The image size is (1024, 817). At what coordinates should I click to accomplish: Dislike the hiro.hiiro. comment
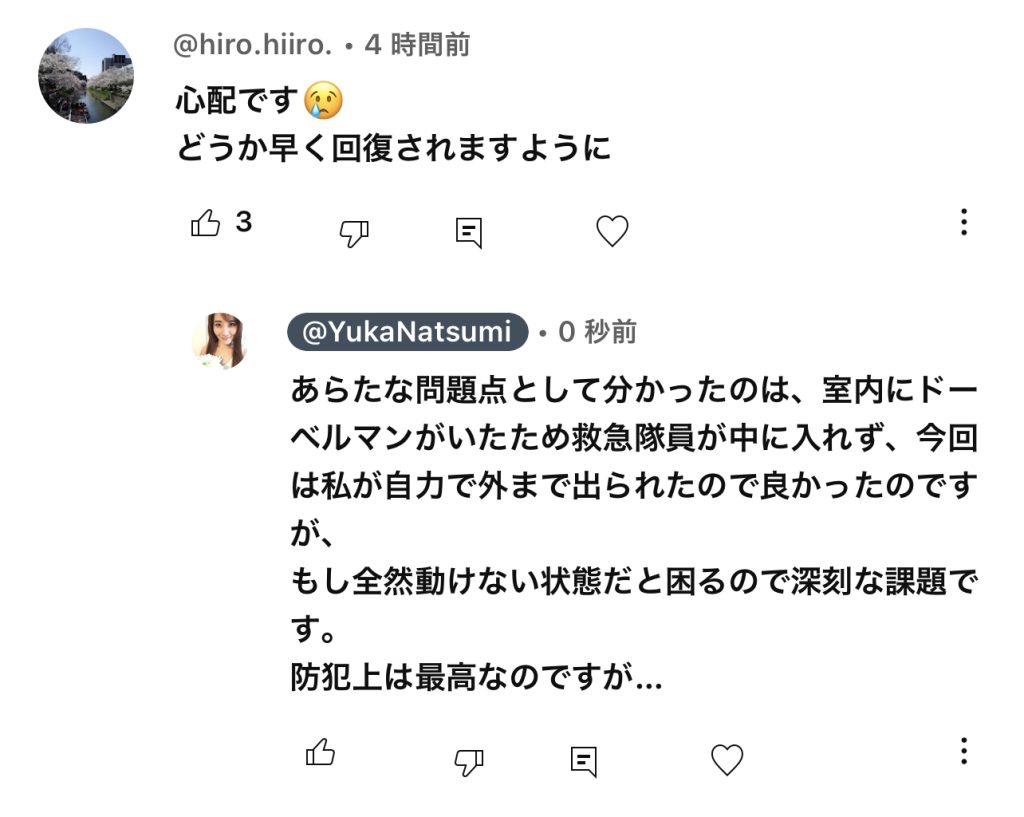[354, 233]
